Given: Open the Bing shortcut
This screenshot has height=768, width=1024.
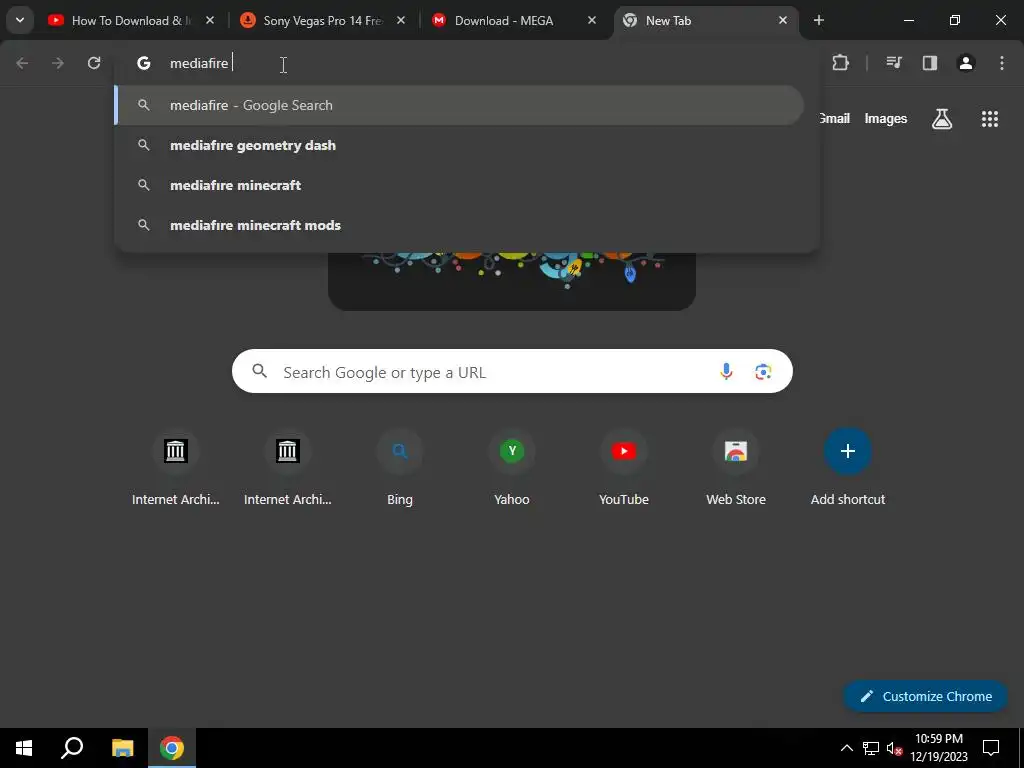Looking at the screenshot, I should 400,468.
